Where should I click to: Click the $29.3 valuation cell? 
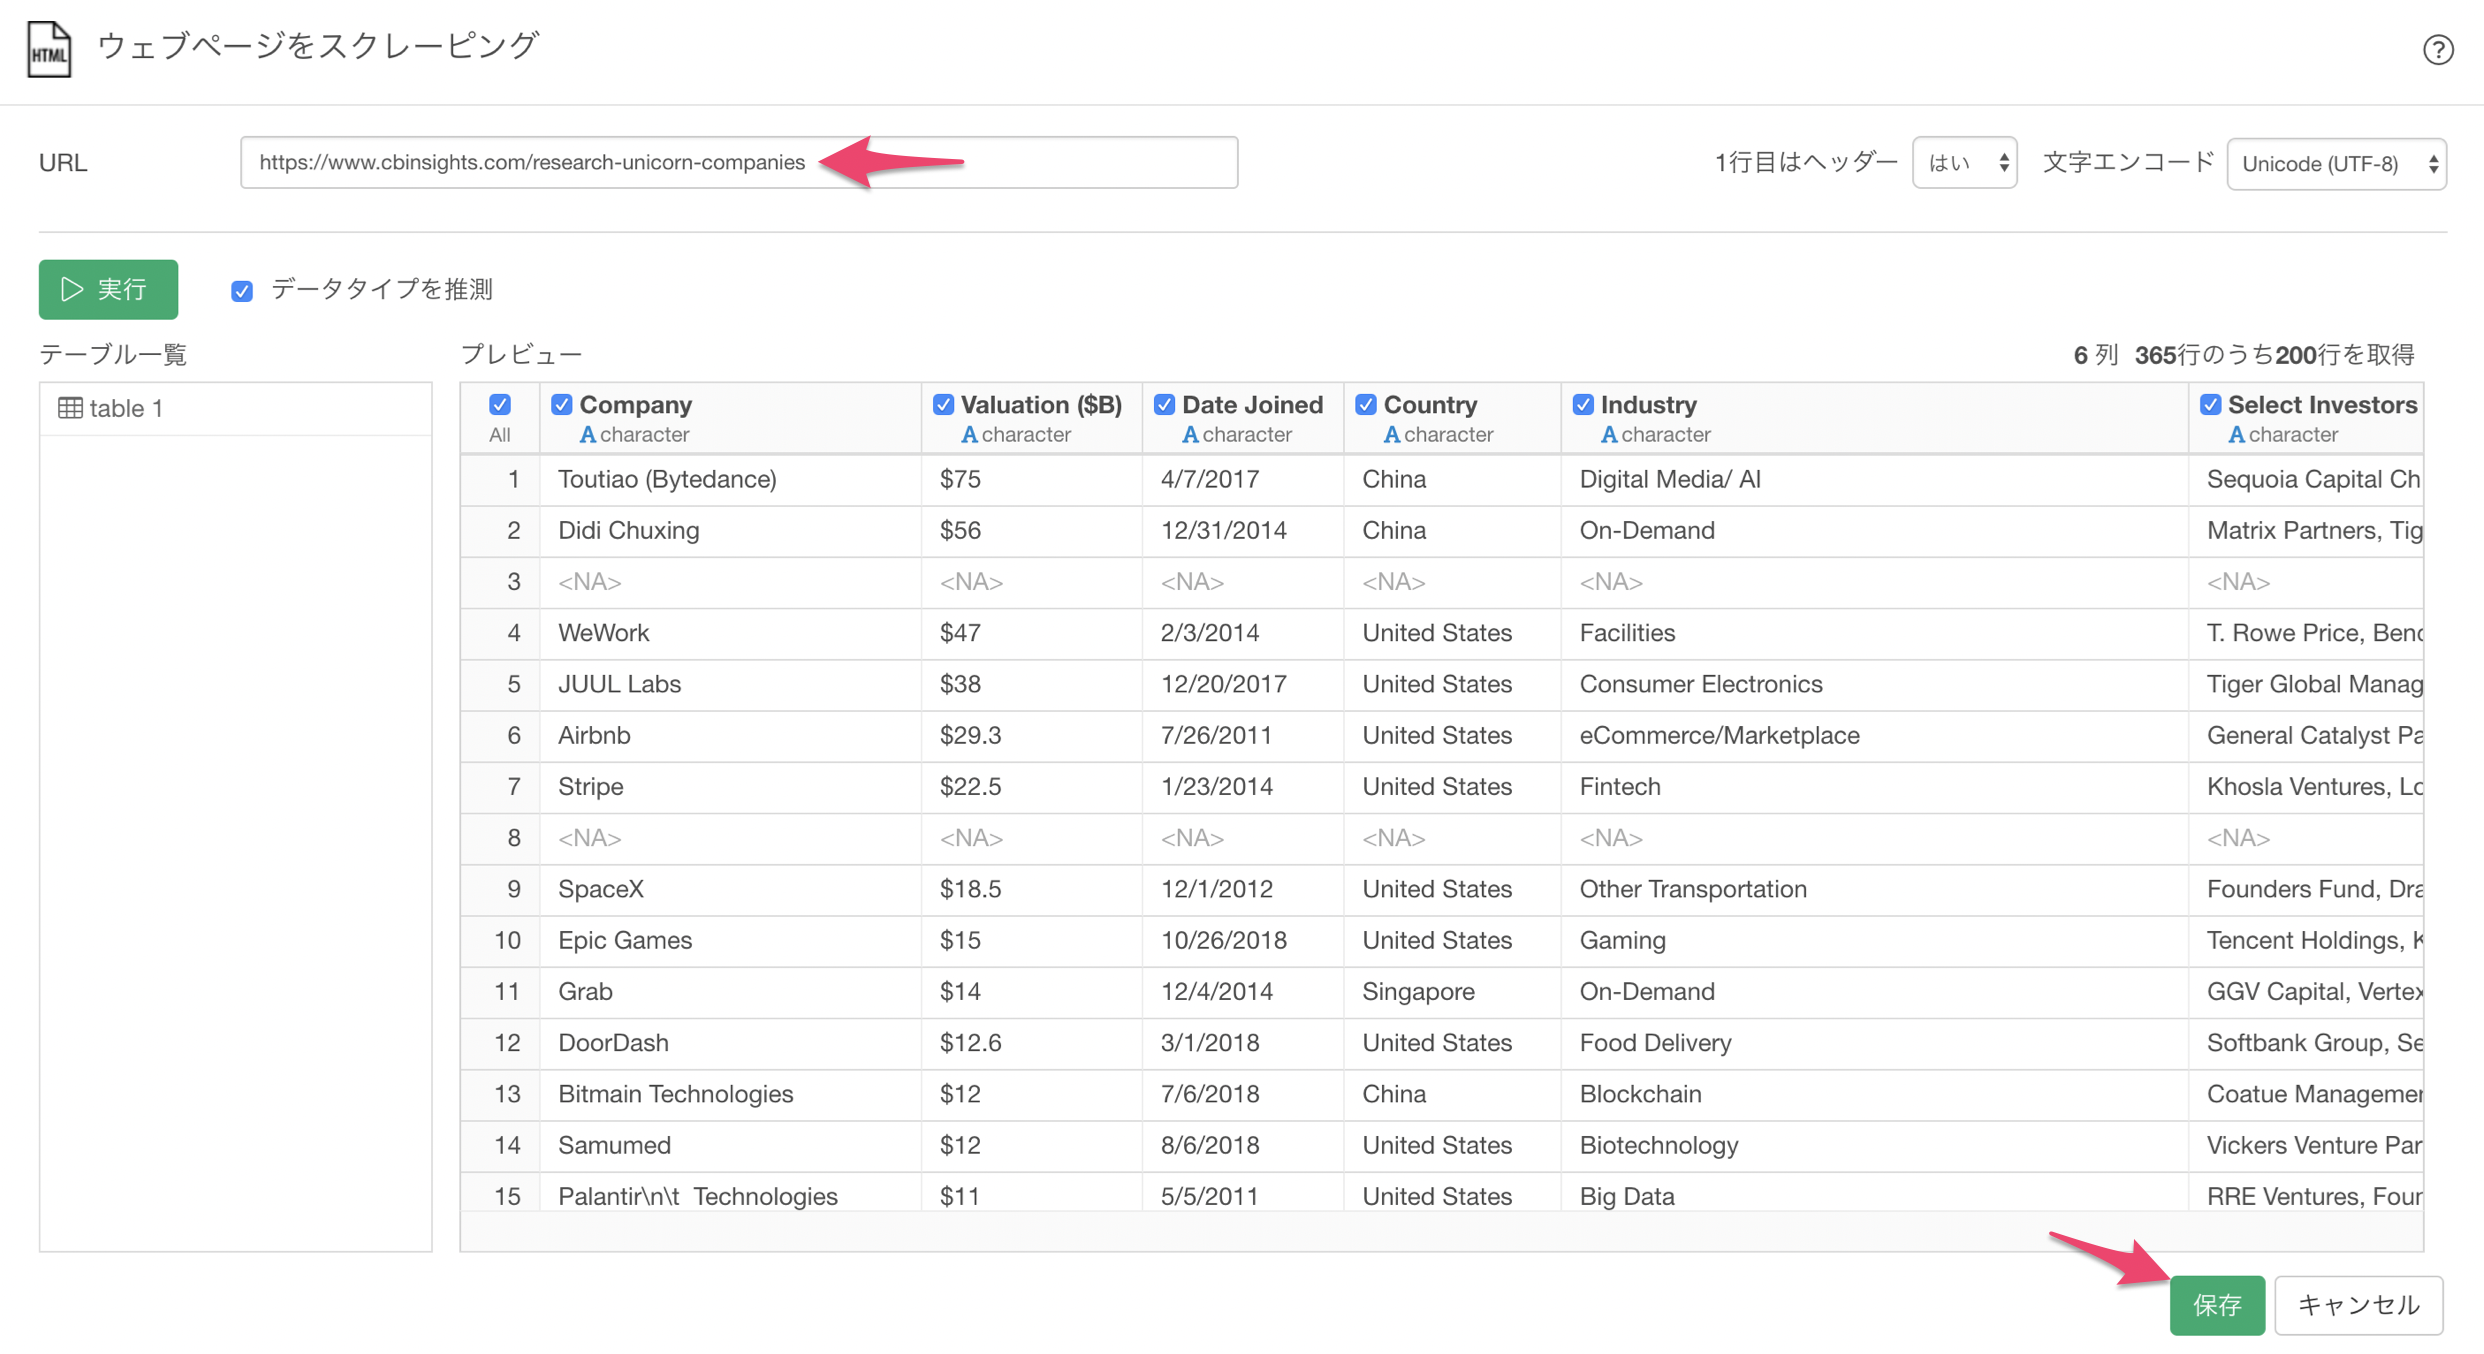tap(1032, 736)
